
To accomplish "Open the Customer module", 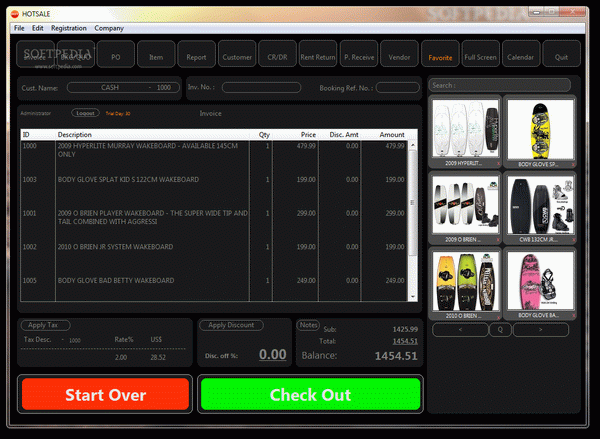I will (237, 54).
